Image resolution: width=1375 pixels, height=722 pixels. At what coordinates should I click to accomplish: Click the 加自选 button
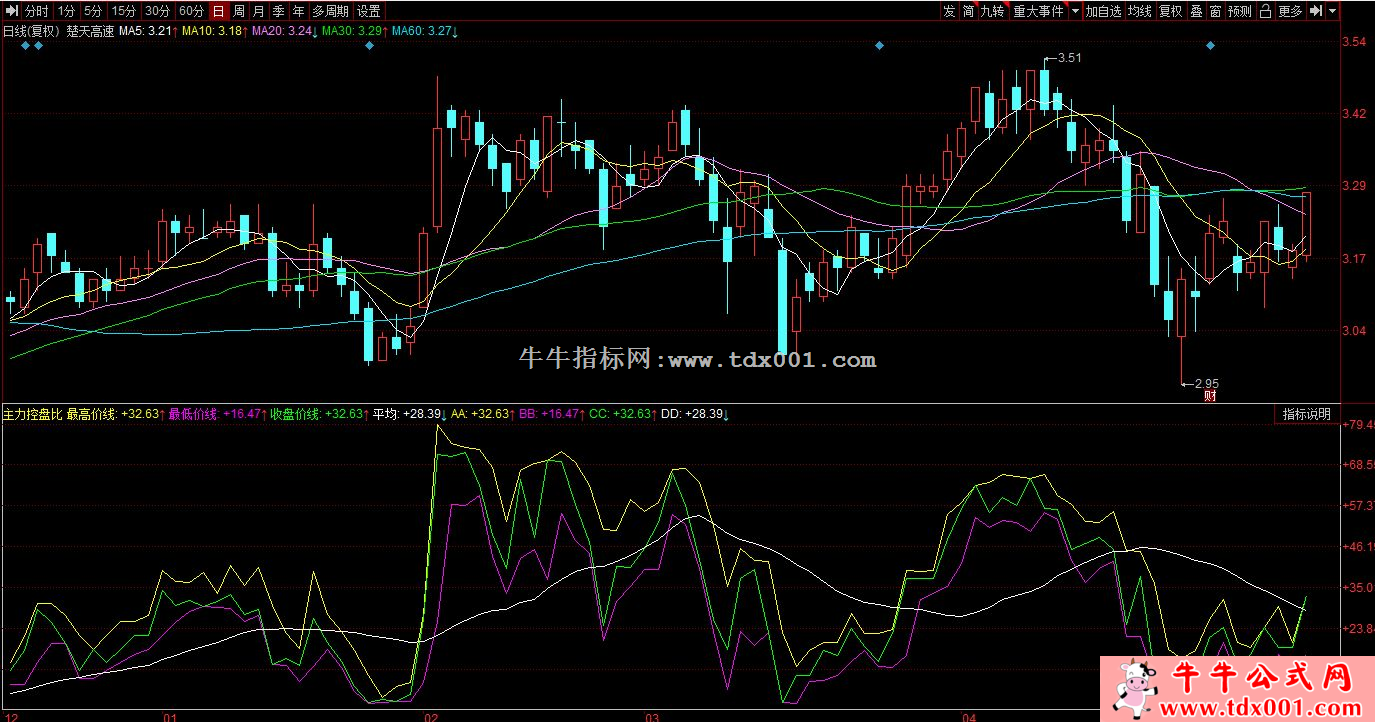[1104, 11]
